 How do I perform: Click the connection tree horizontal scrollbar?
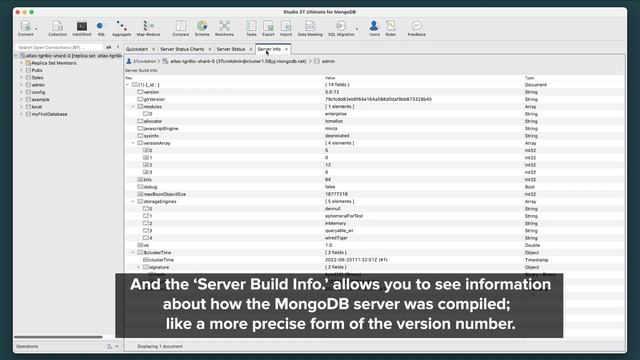tap(58, 337)
